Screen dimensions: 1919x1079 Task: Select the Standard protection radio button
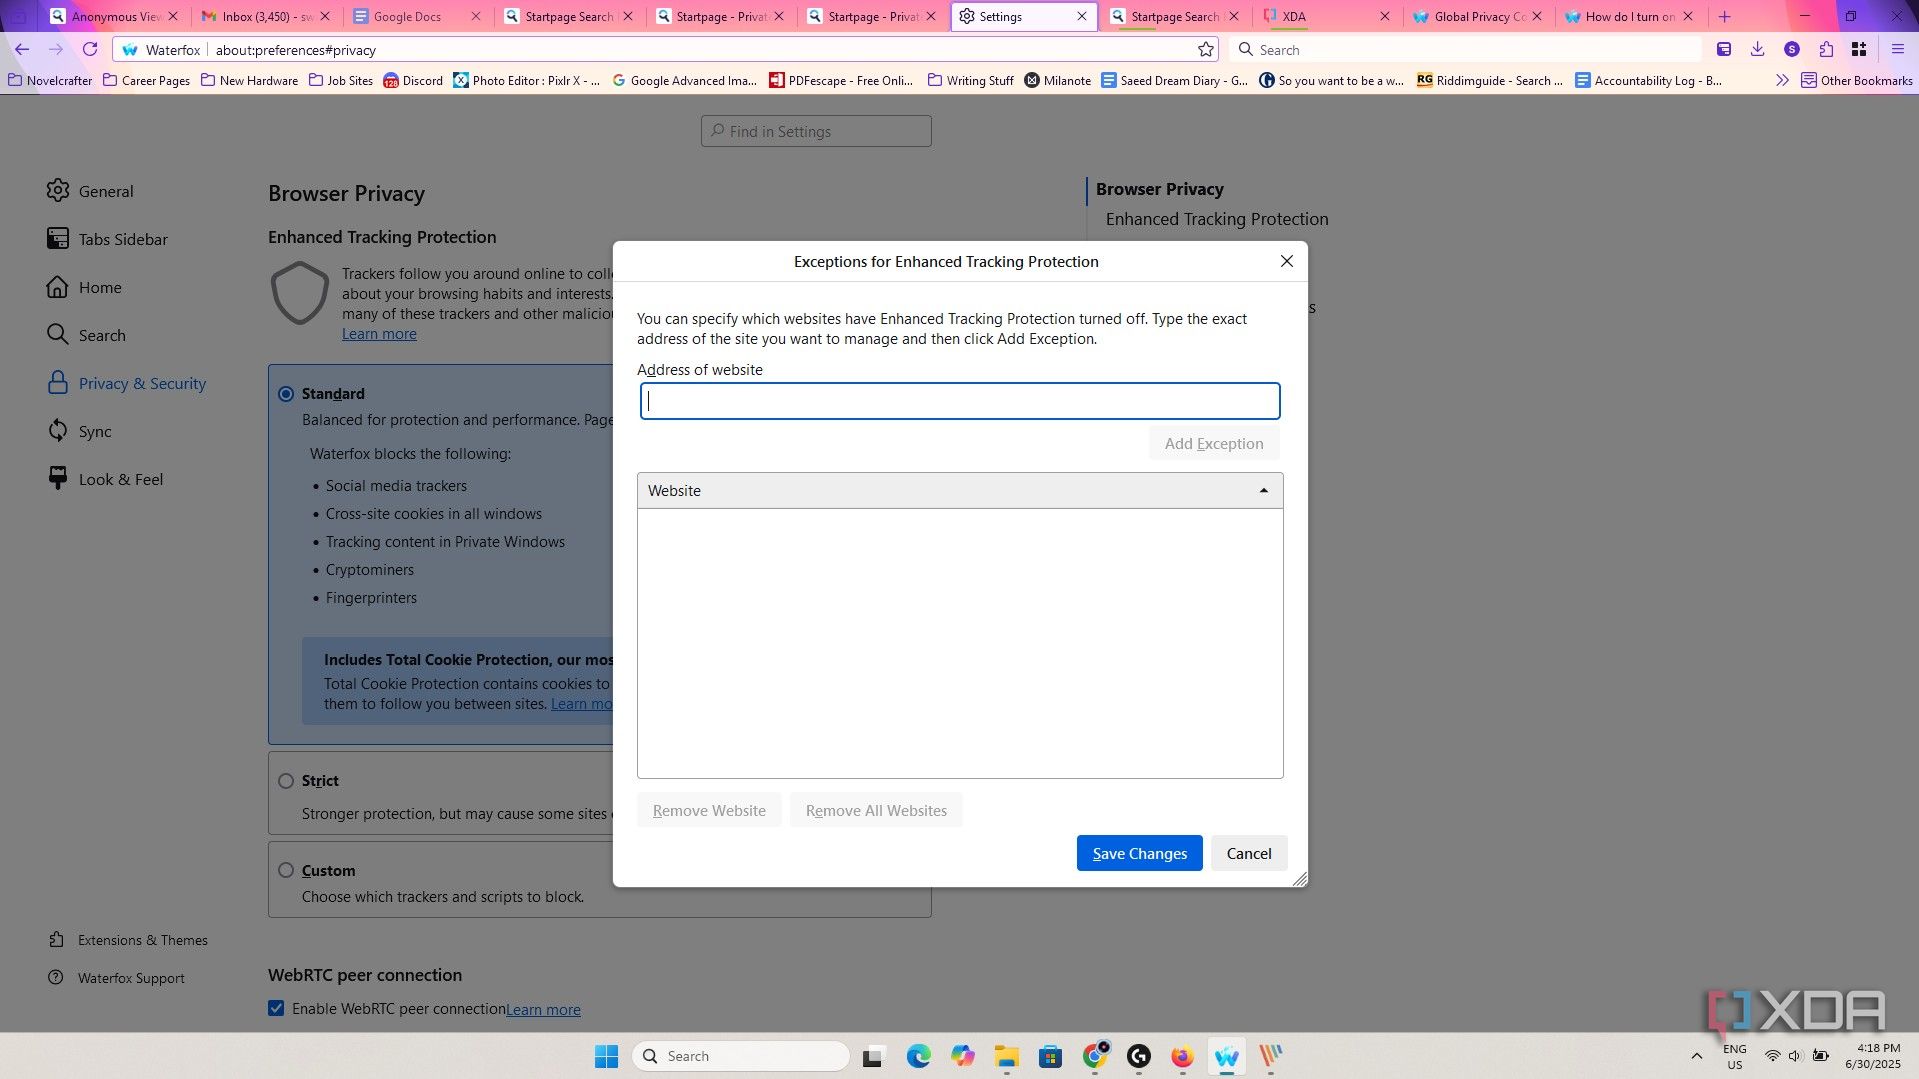click(x=286, y=394)
